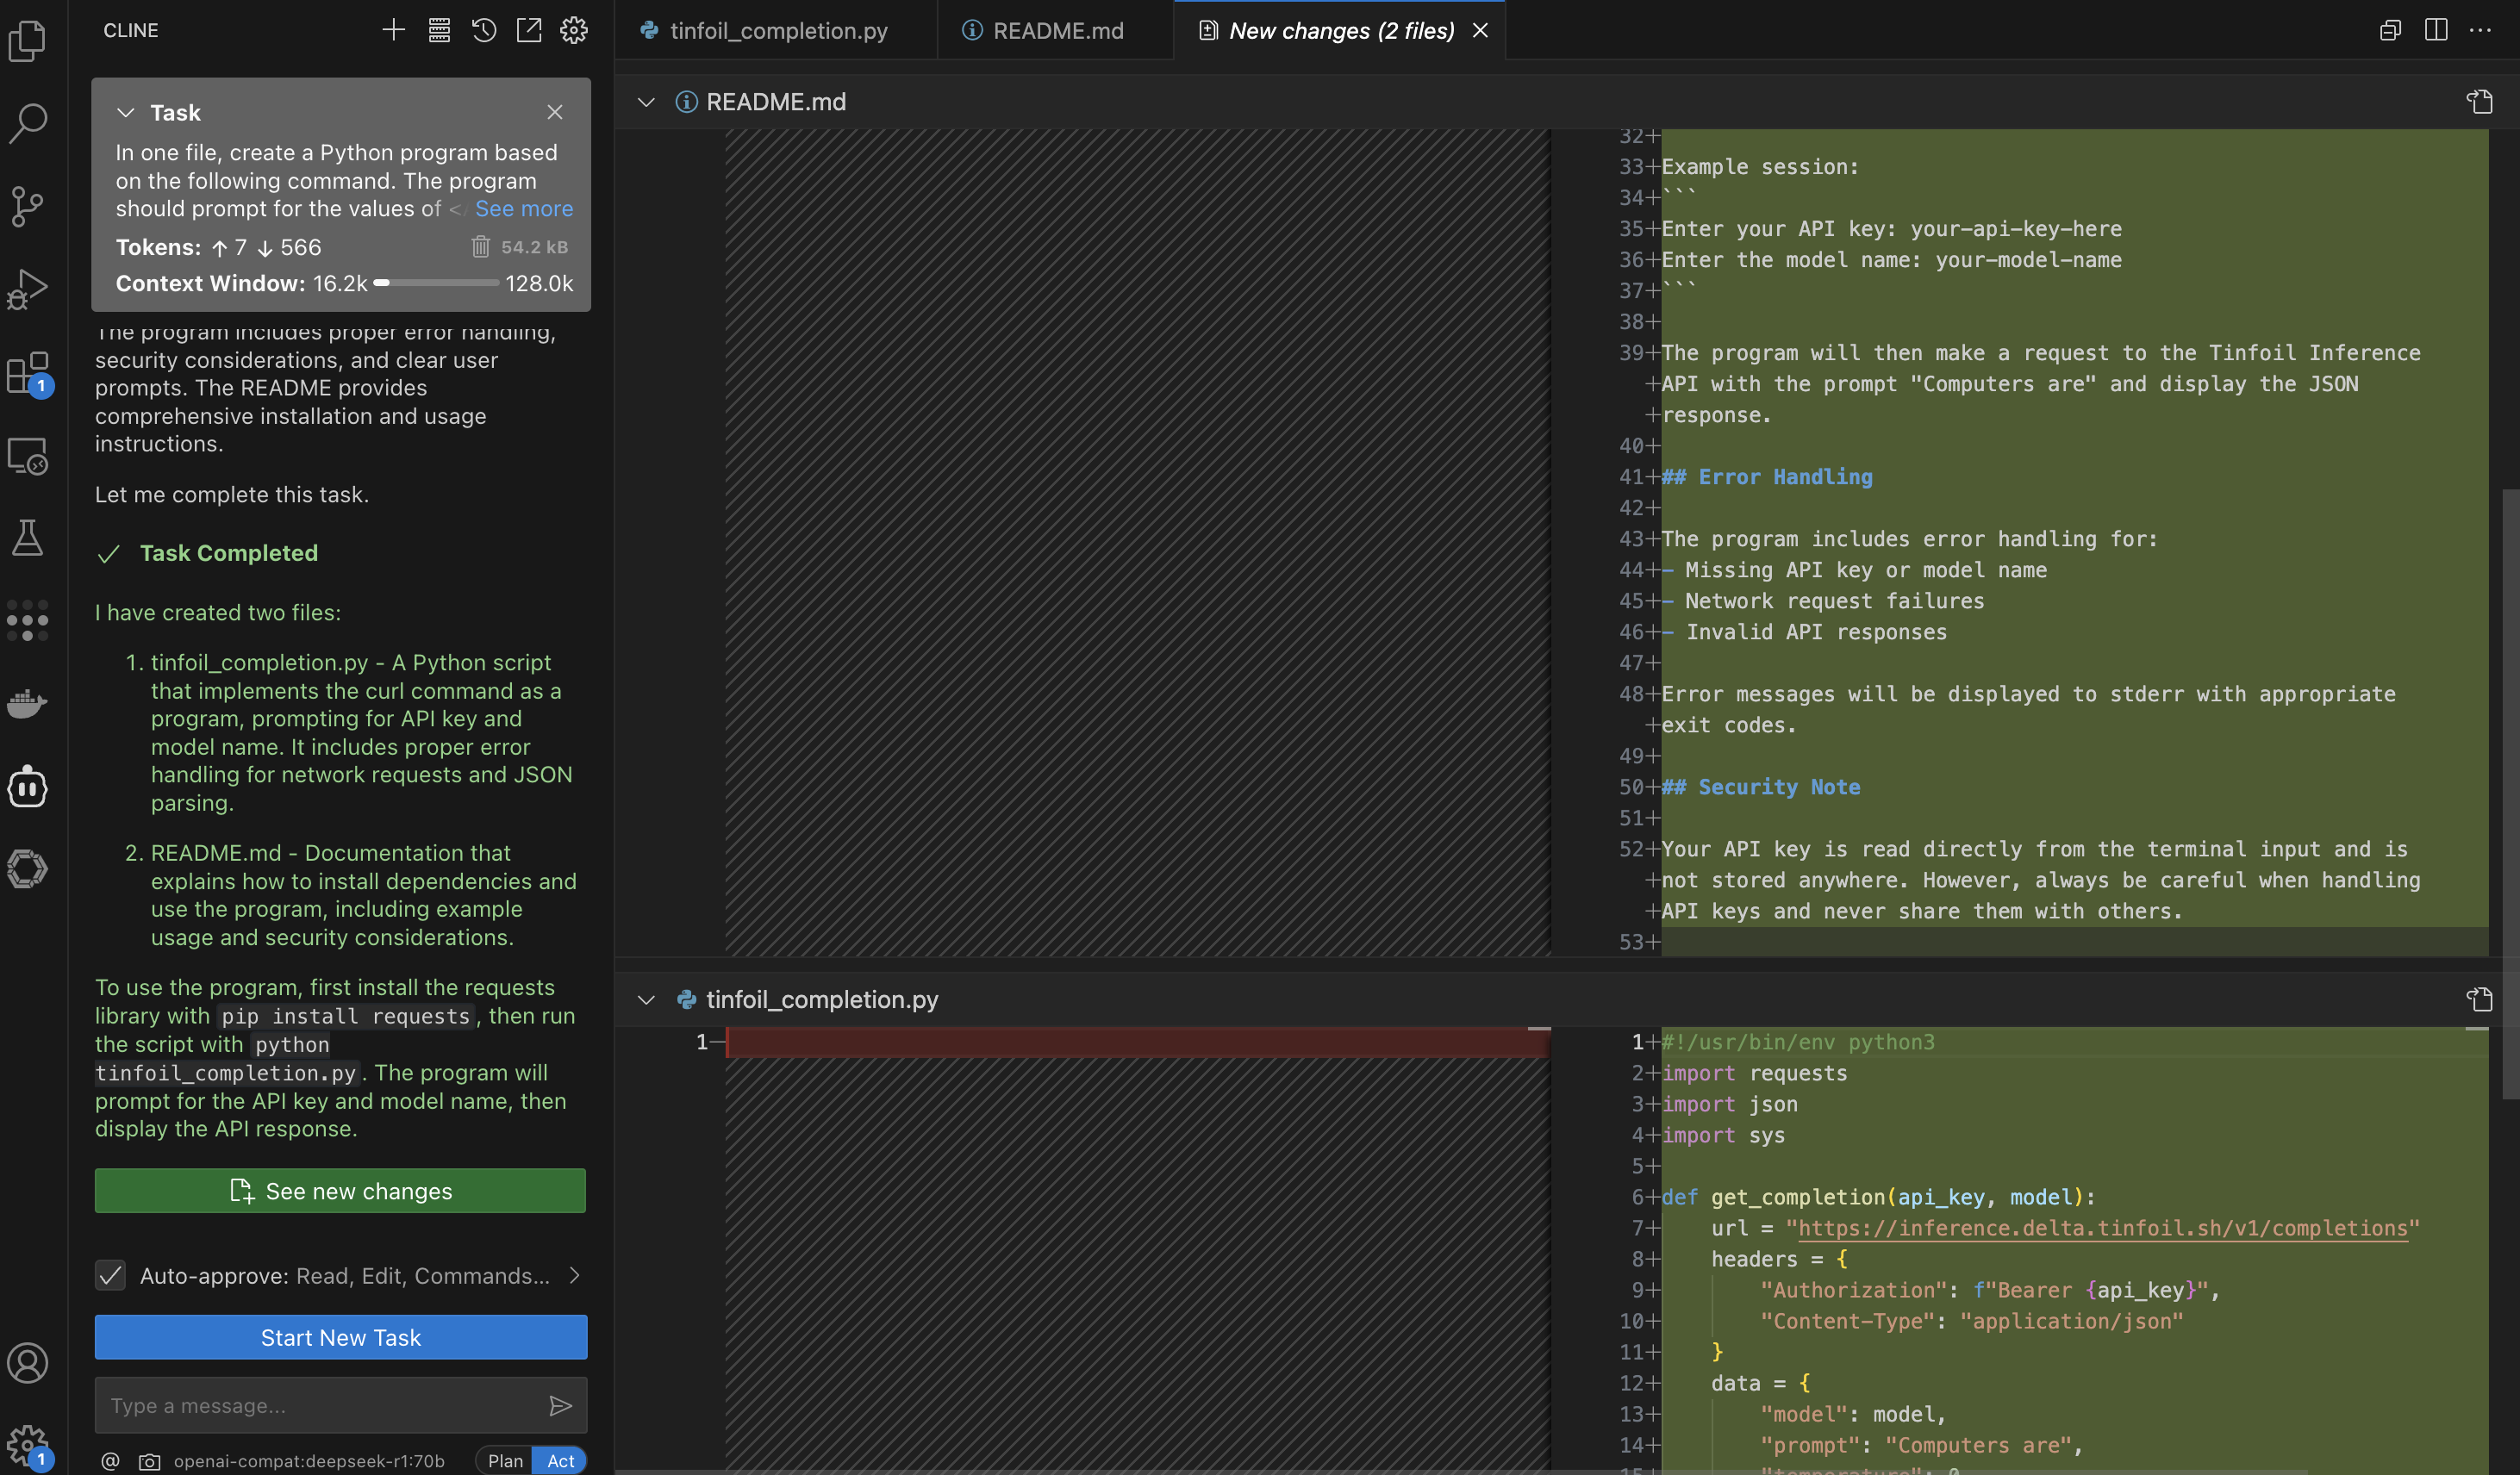Viewport: 2520px width, 1475px height.
Task: Switch Cline to Plan mode
Action: coord(505,1460)
